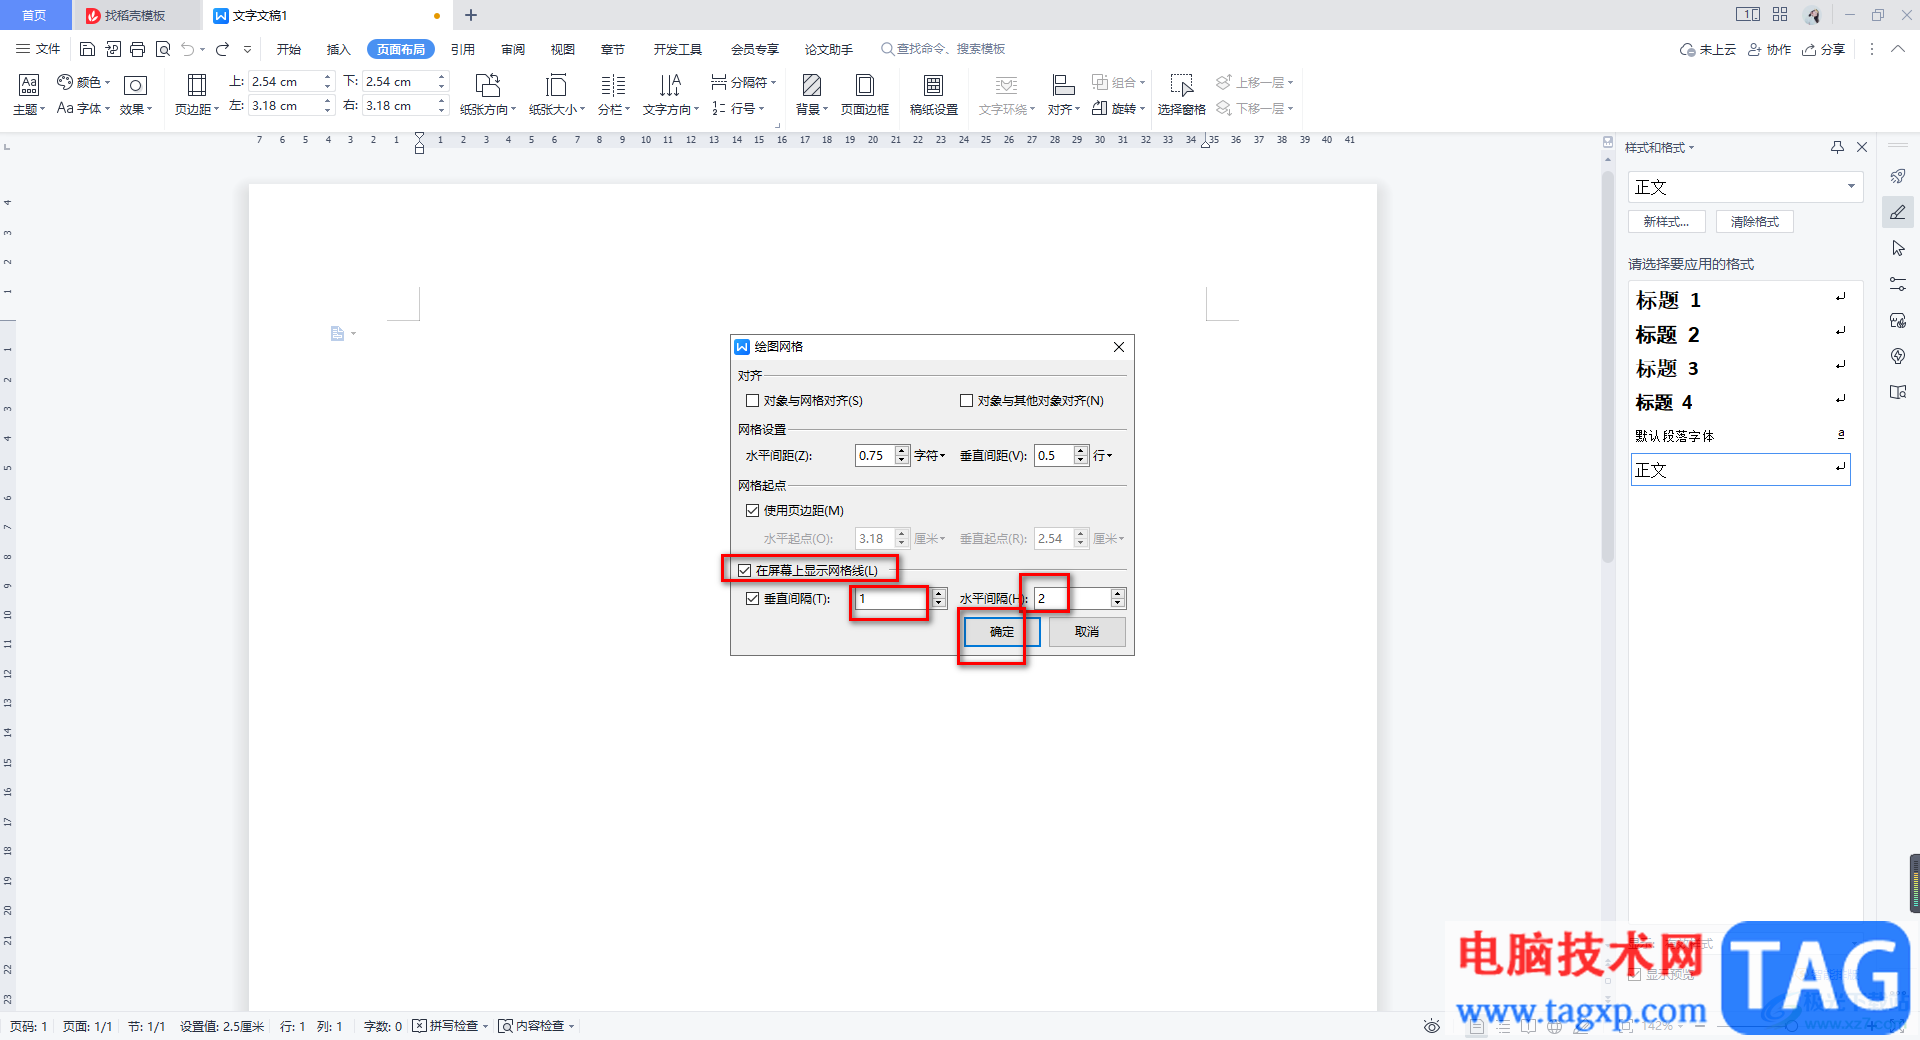
Task: Click the 清除格式 button
Action: coord(1755,222)
